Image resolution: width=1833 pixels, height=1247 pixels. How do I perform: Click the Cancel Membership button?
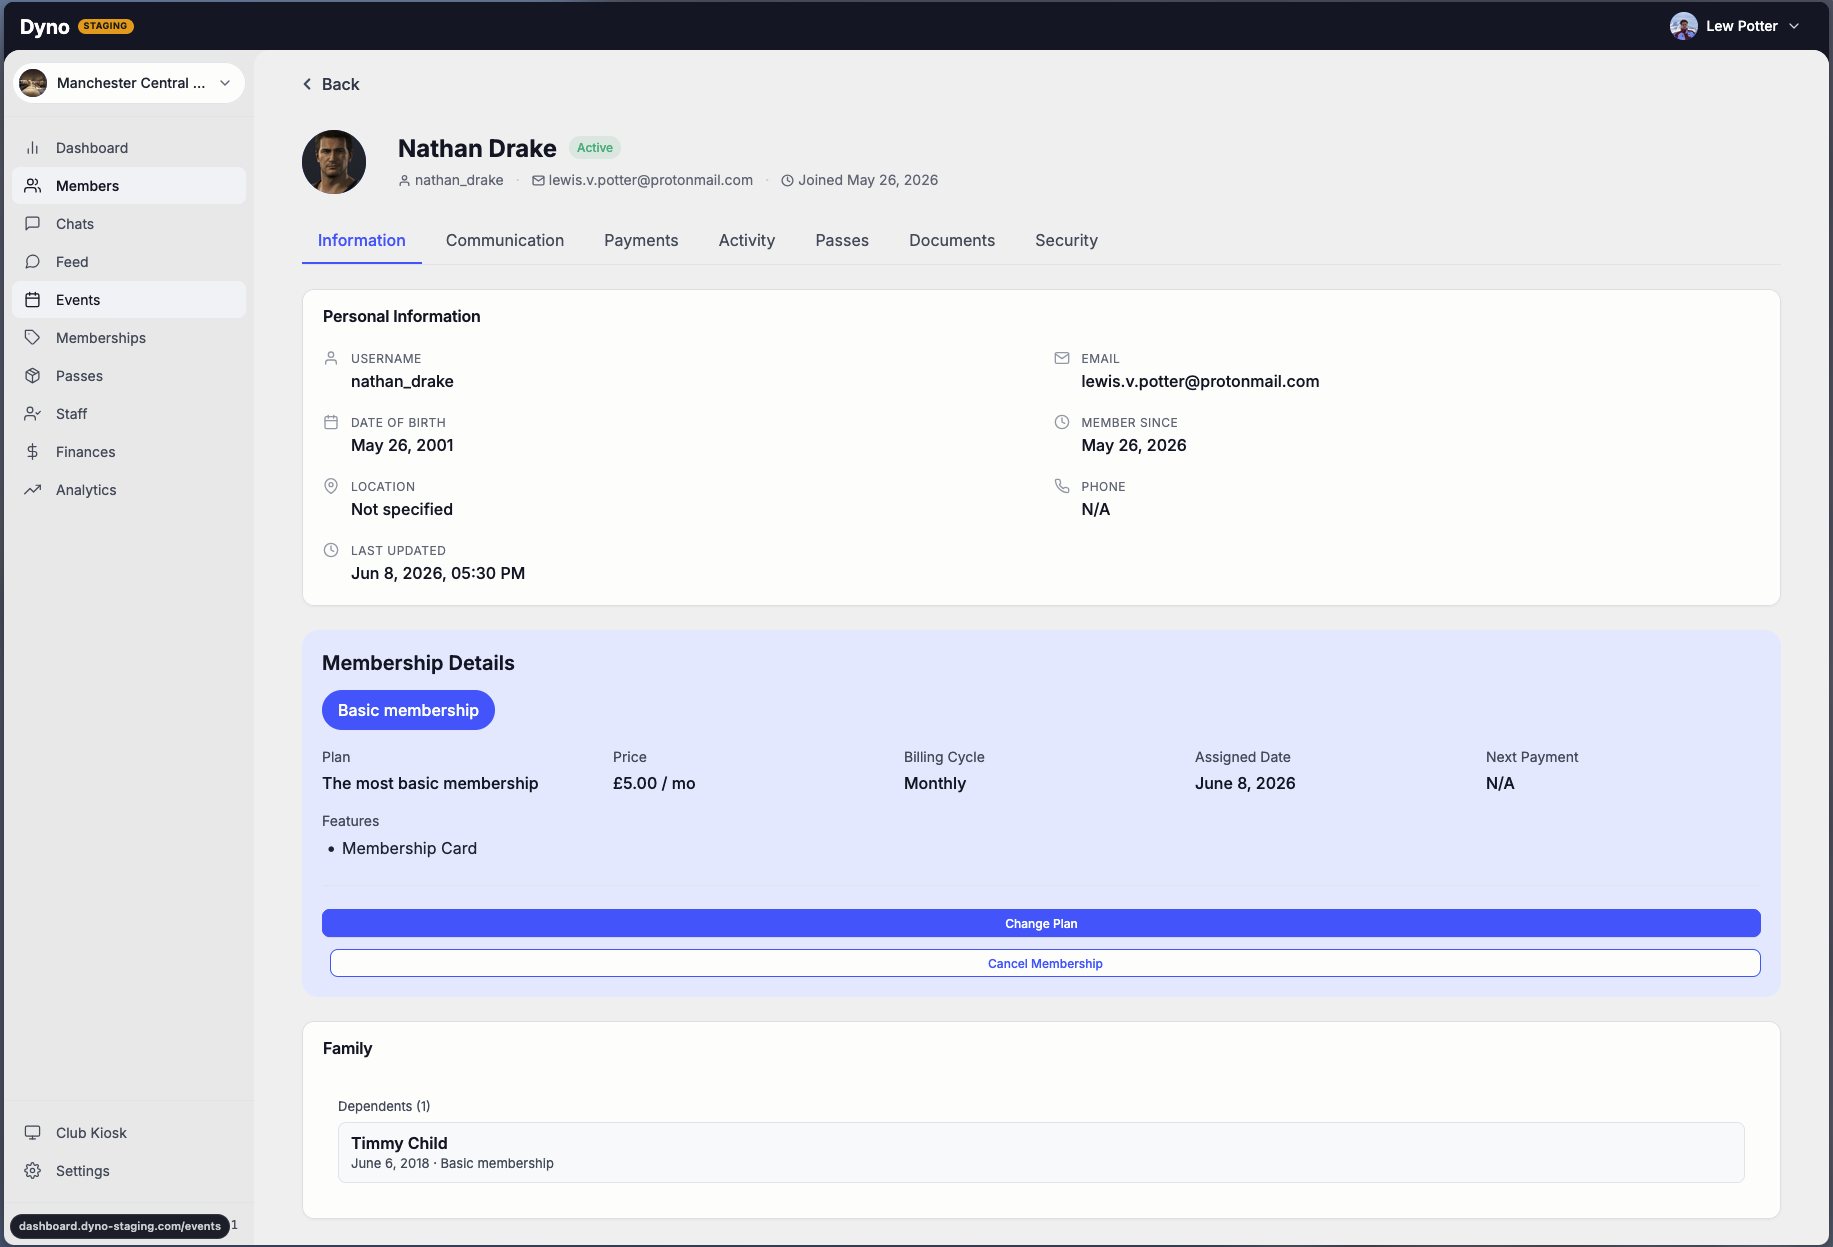[x=1045, y=963]
